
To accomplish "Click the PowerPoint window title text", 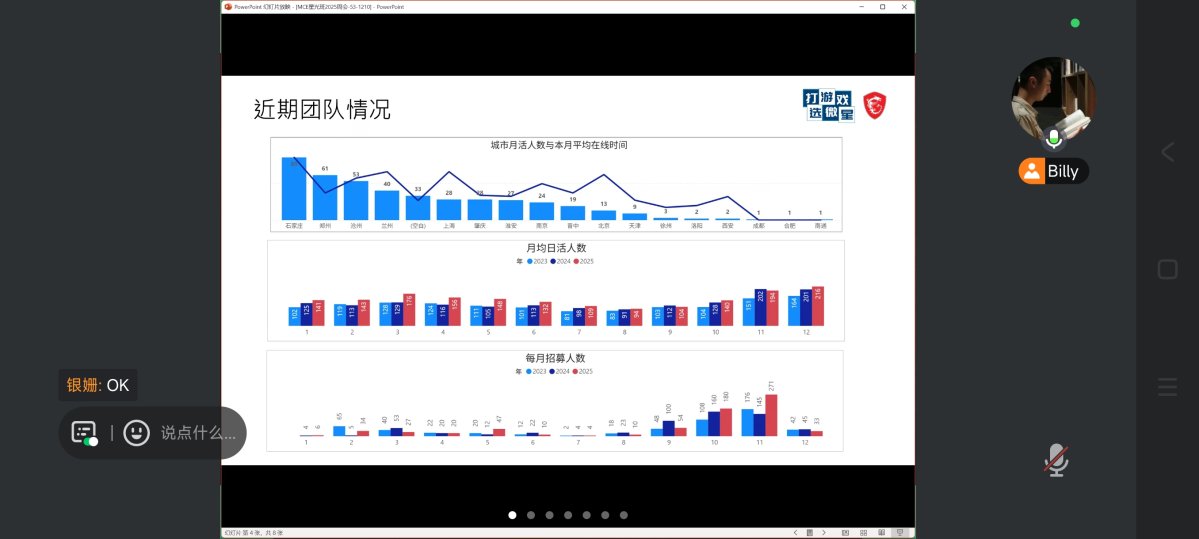I will tap(320, 6).
